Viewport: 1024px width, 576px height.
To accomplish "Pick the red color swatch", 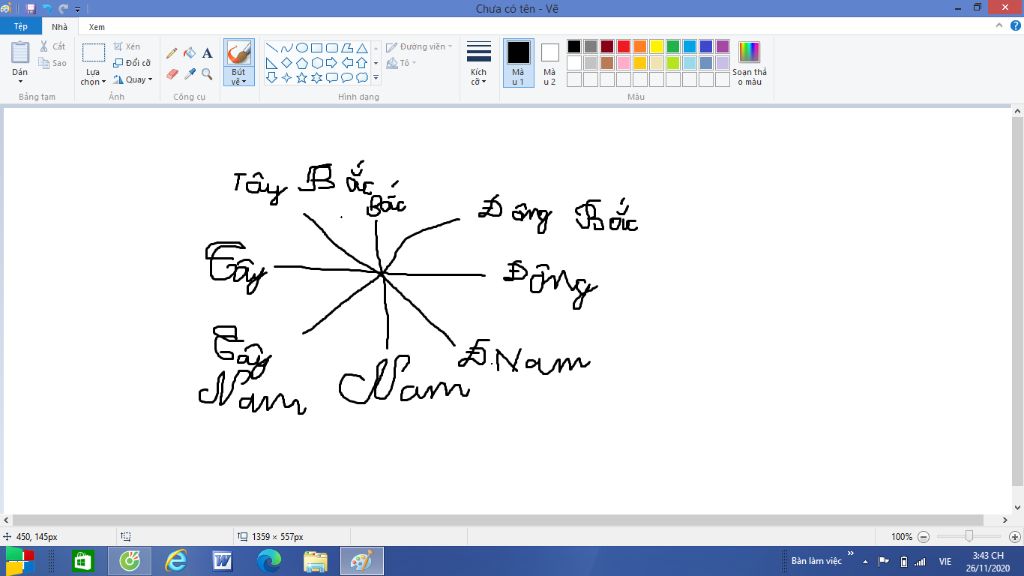I will [x=624, y=46].
